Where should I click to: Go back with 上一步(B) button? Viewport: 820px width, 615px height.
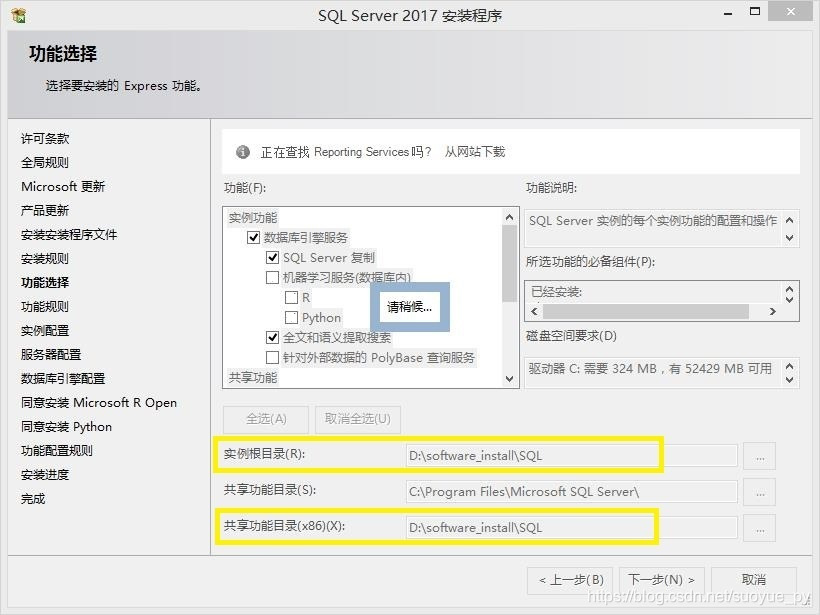(x=571, y=580)
